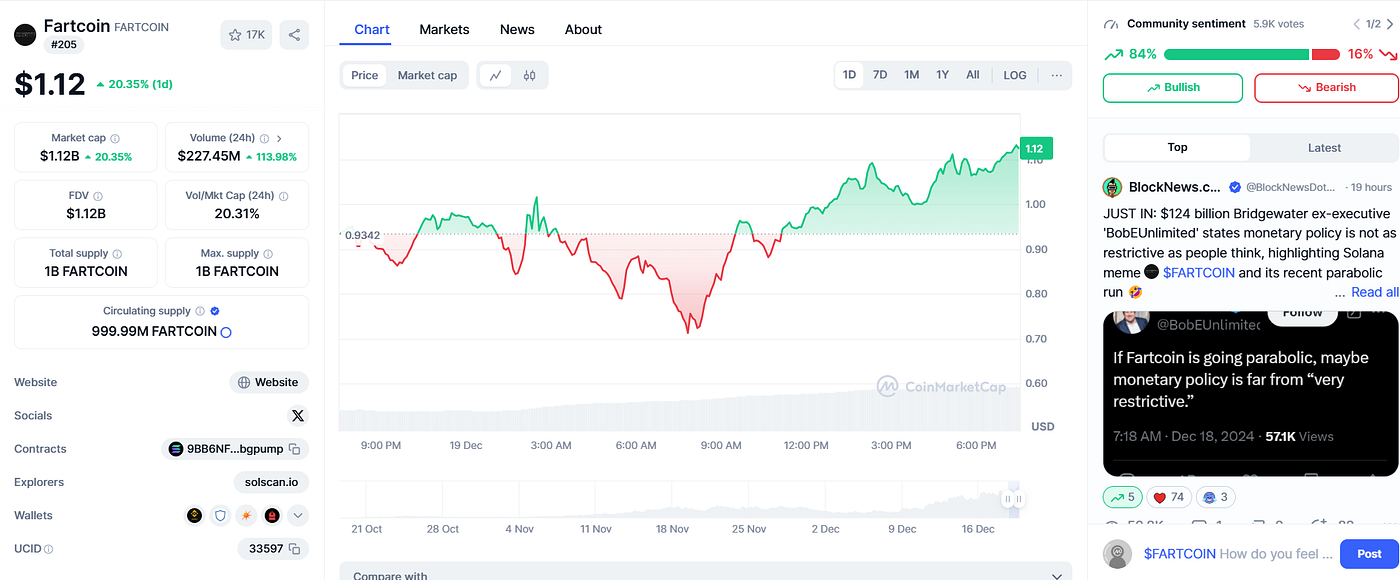Screen dimensions: 1400x580
Task: Open the embedded BobEUnlimited tweet image
Action: coord(1250,394)
